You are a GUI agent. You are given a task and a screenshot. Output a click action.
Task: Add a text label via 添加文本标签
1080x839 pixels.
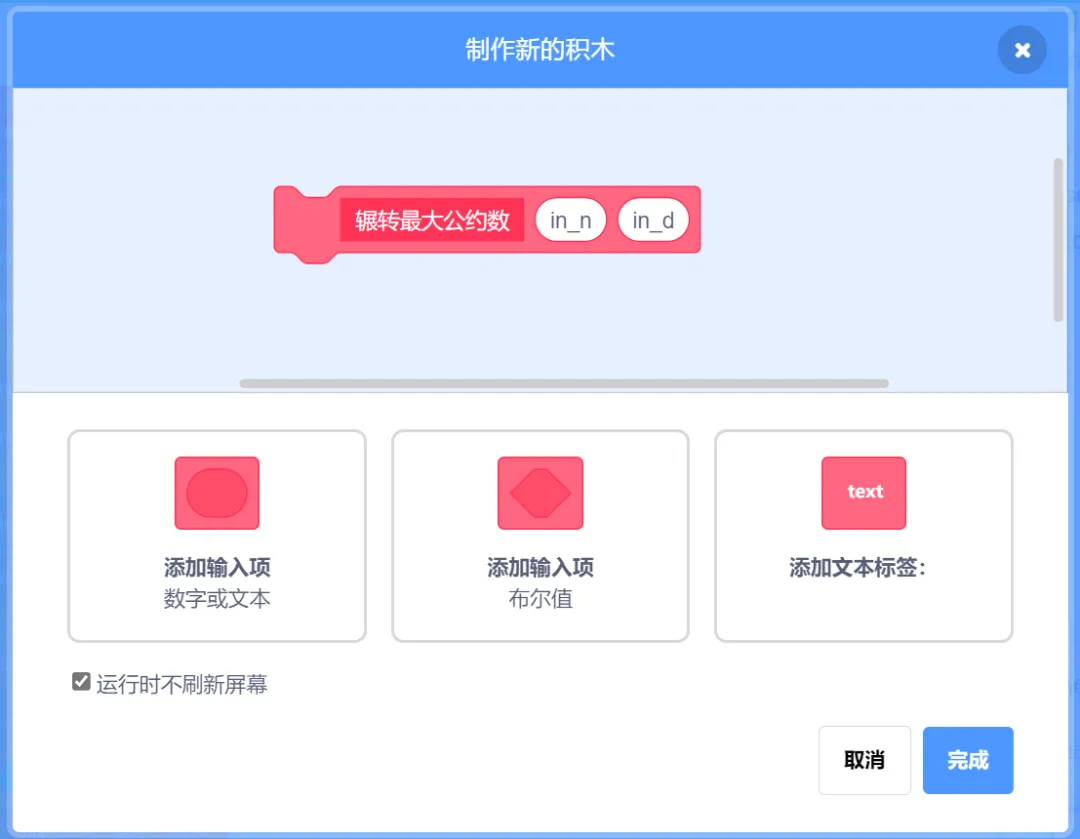864,536
